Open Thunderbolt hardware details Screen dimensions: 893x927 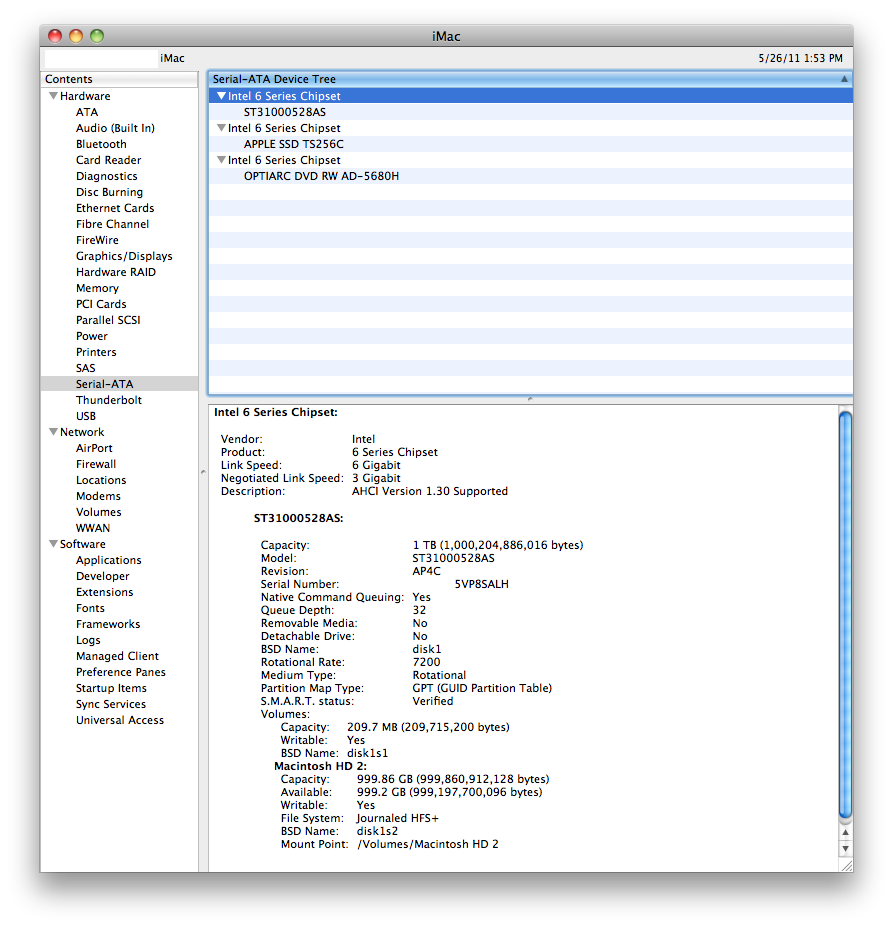coord(109,400)
